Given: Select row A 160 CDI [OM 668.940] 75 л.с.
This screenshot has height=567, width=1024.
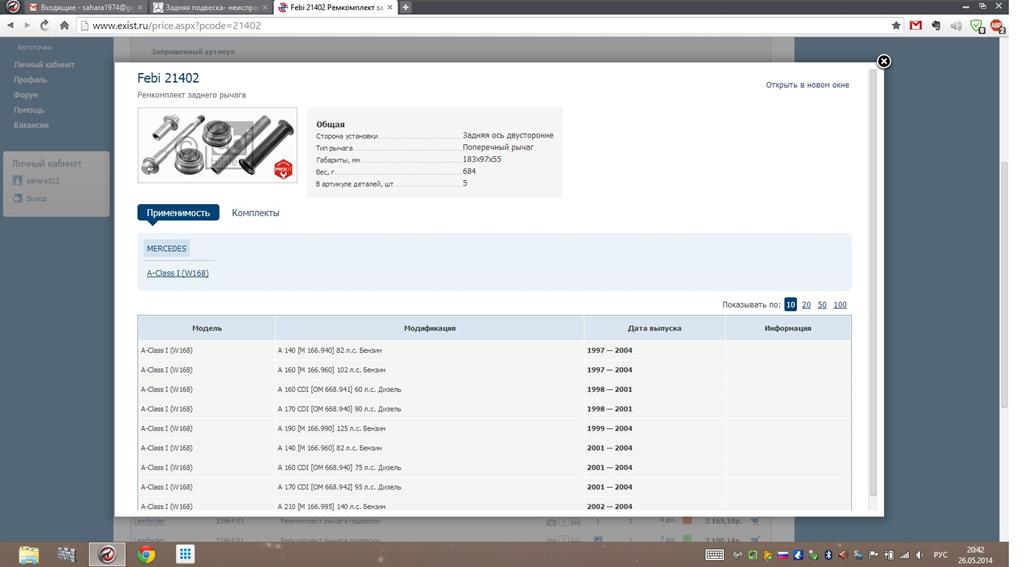Looking at the screenshot, I should pyautogui.click(x=494, y=468).
